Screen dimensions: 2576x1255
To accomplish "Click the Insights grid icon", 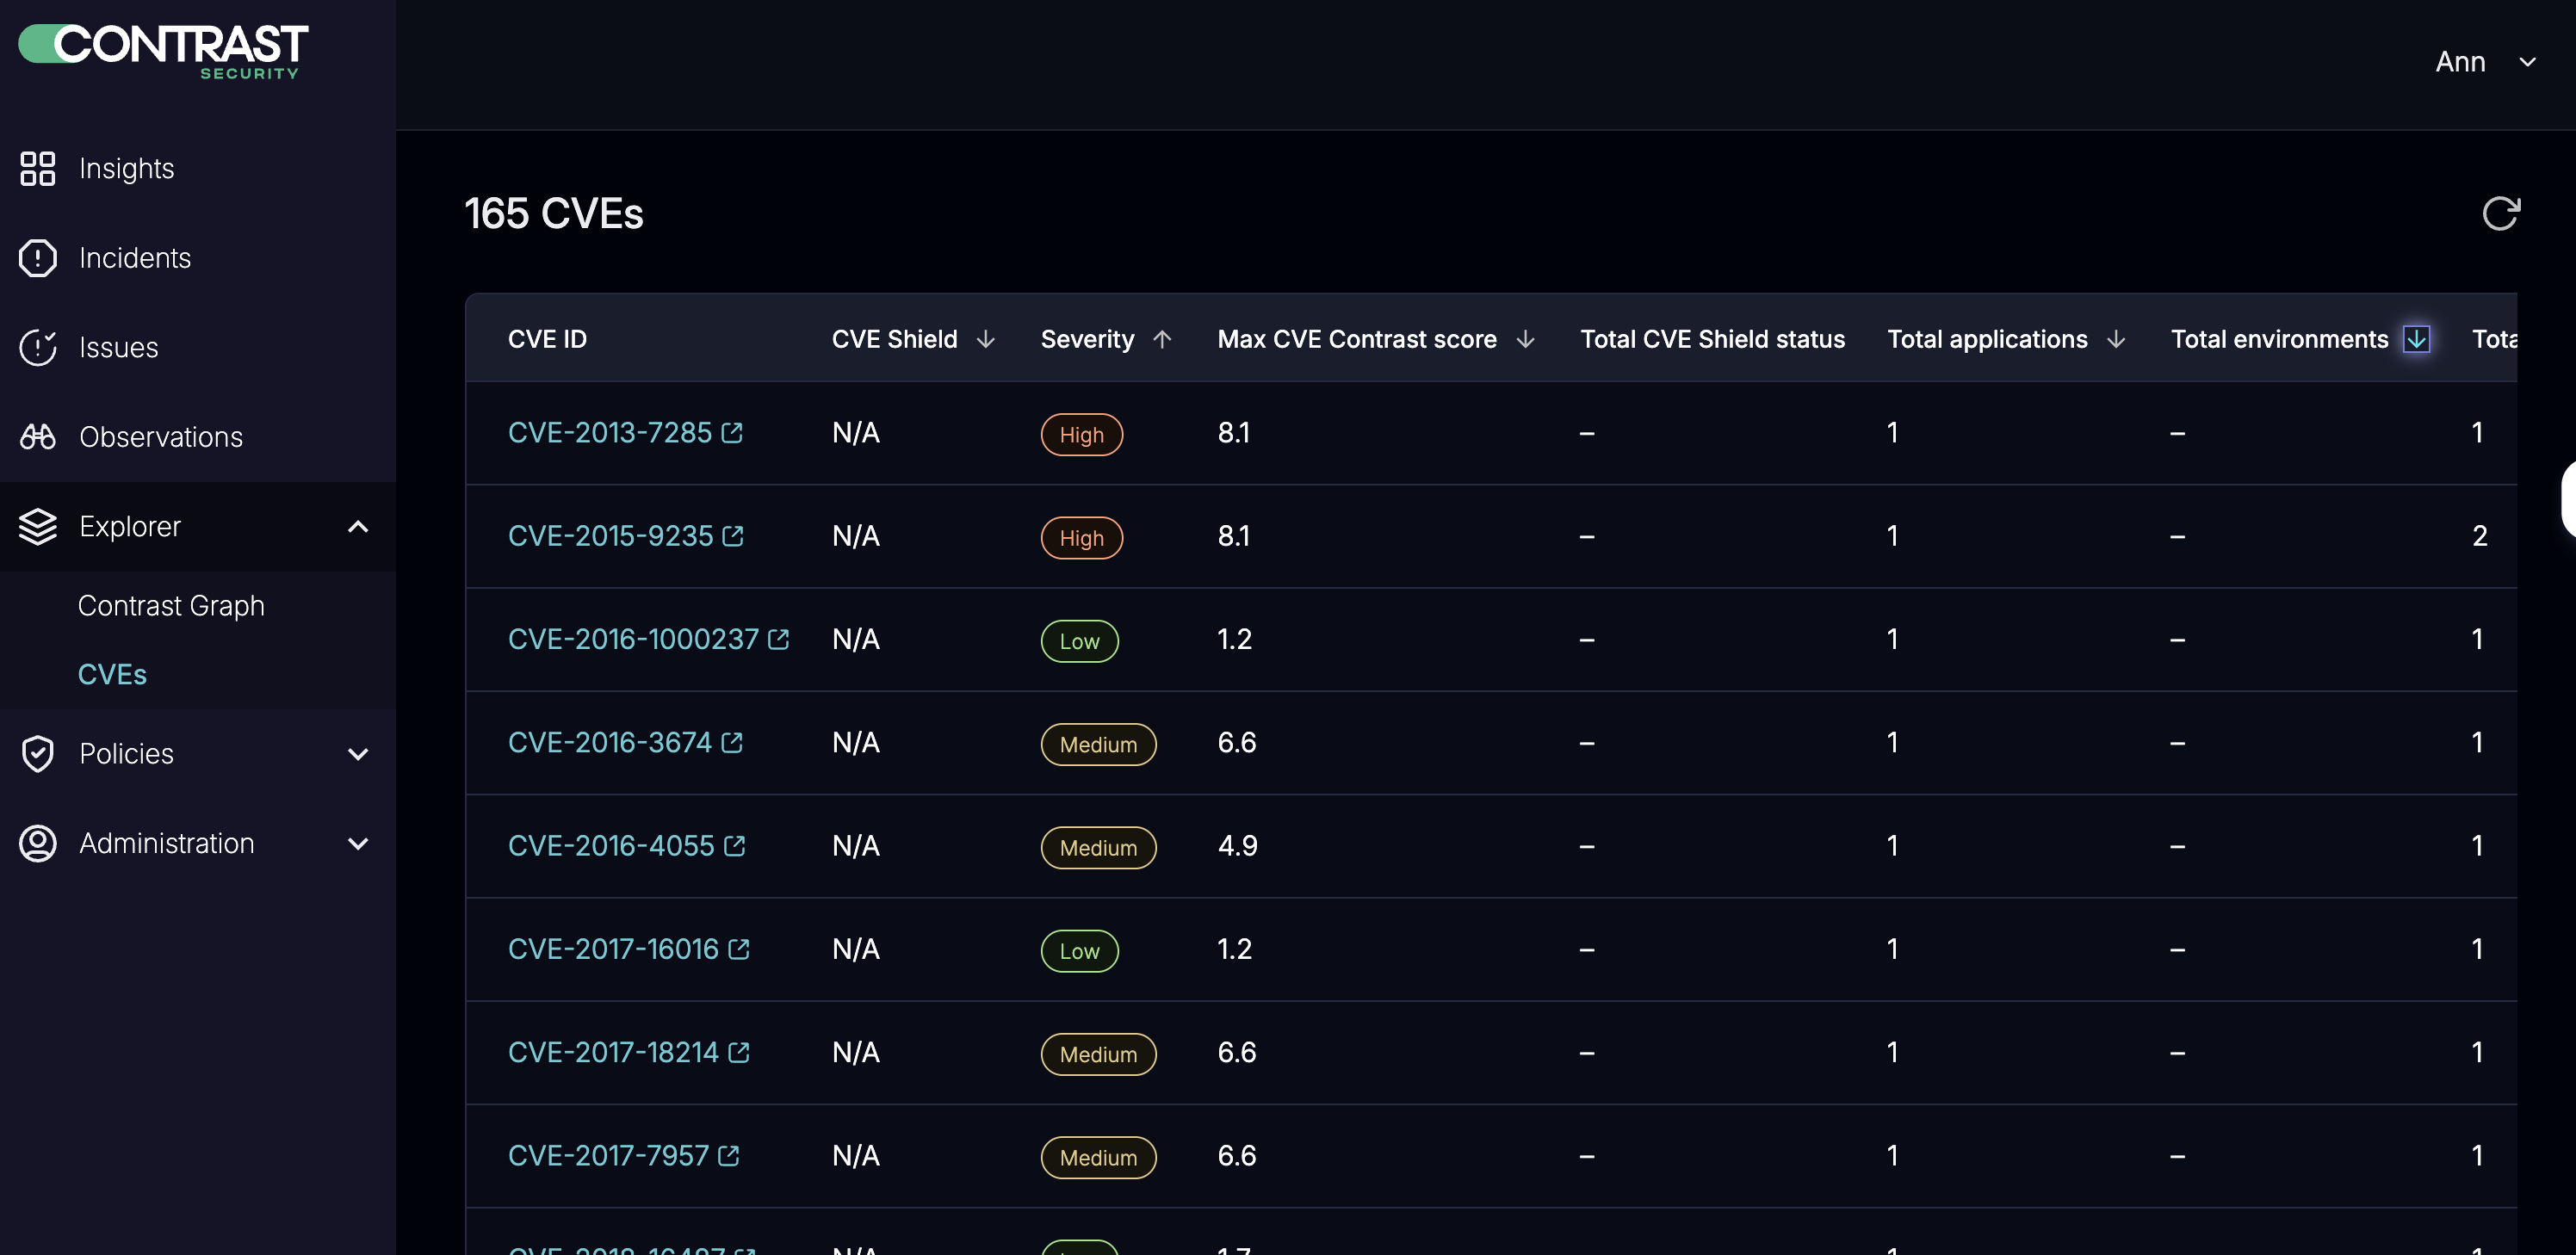I will (38, 168).
